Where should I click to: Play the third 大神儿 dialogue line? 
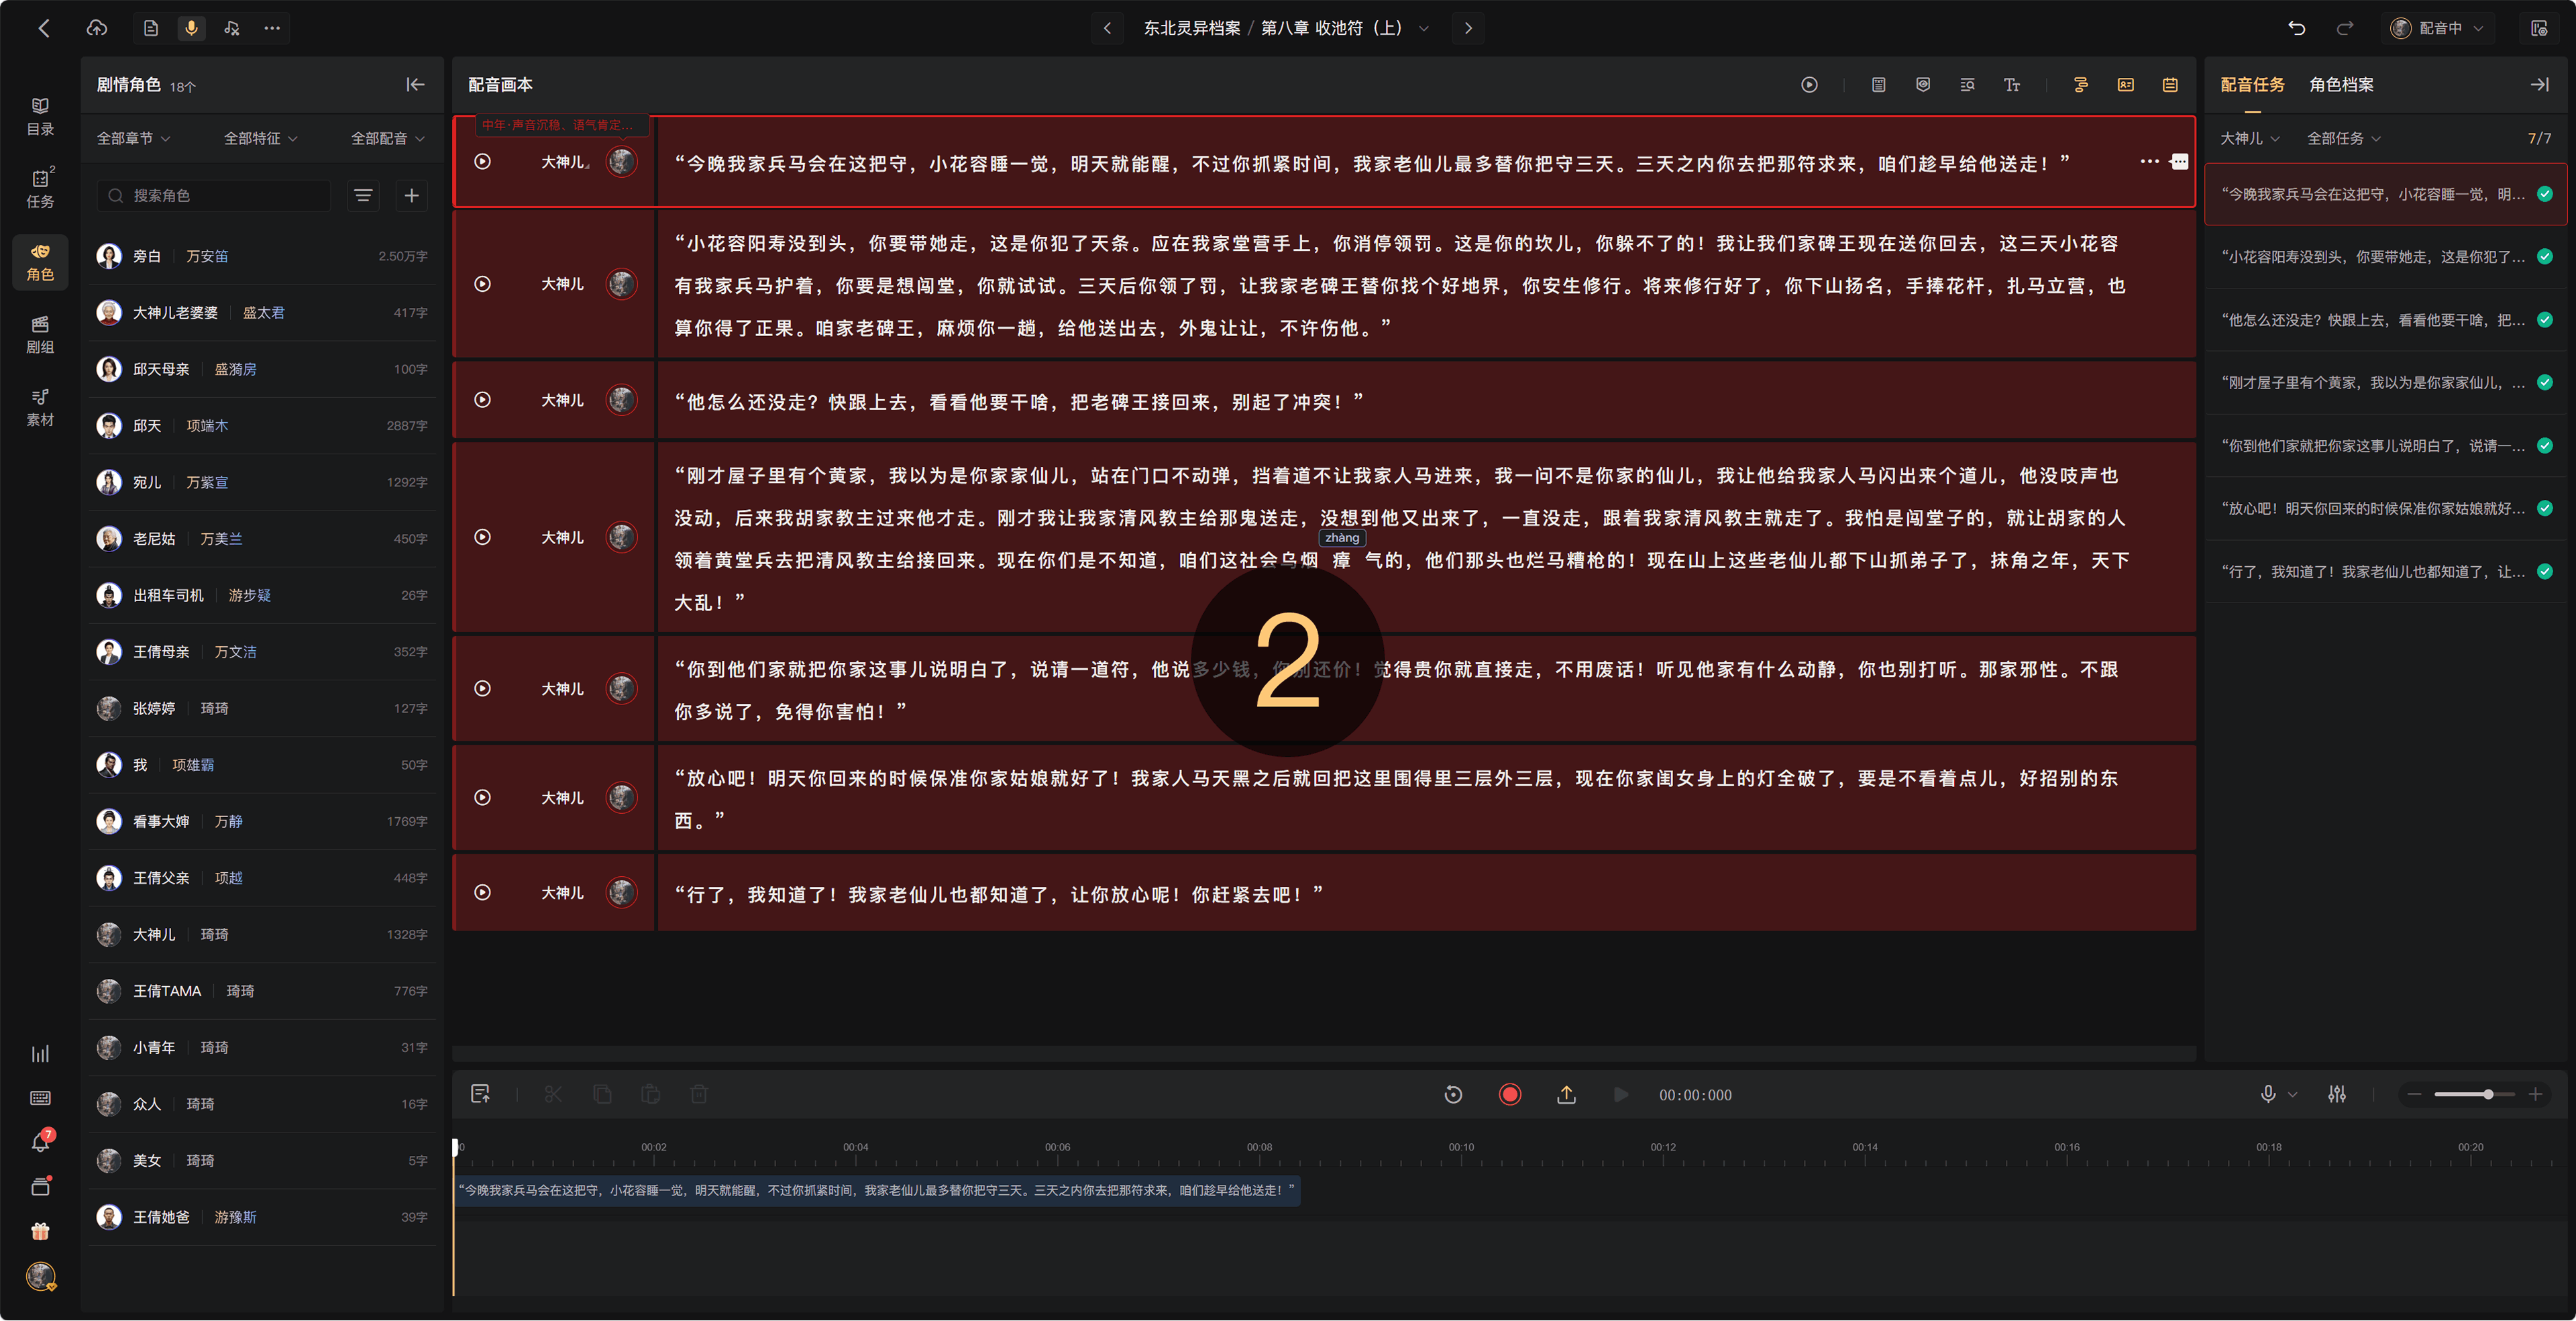[482, 400]
